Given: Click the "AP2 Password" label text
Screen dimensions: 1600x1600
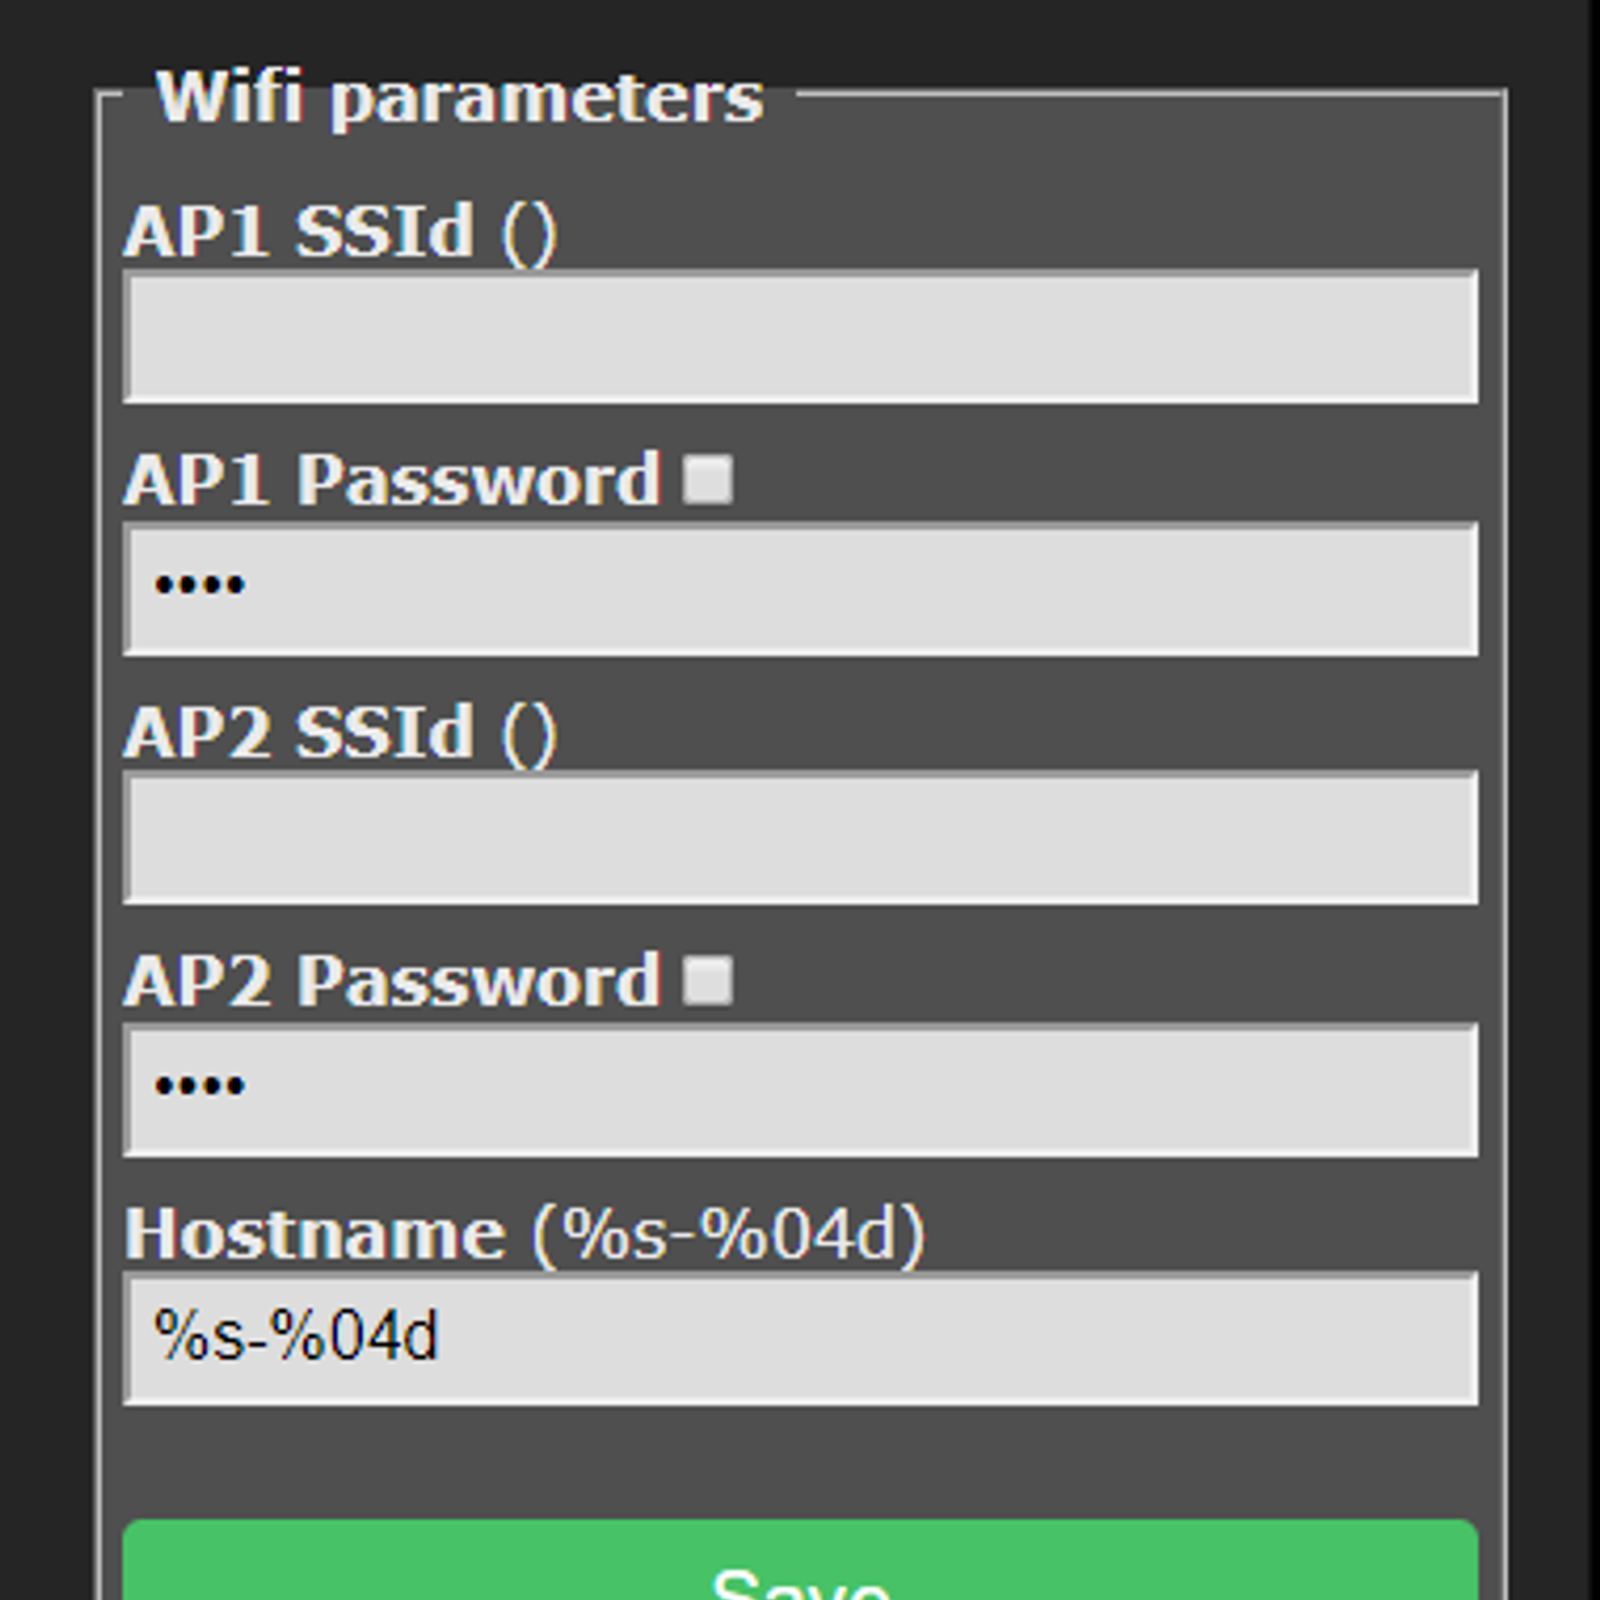Looking at the screenshot, I should point(392,981).
